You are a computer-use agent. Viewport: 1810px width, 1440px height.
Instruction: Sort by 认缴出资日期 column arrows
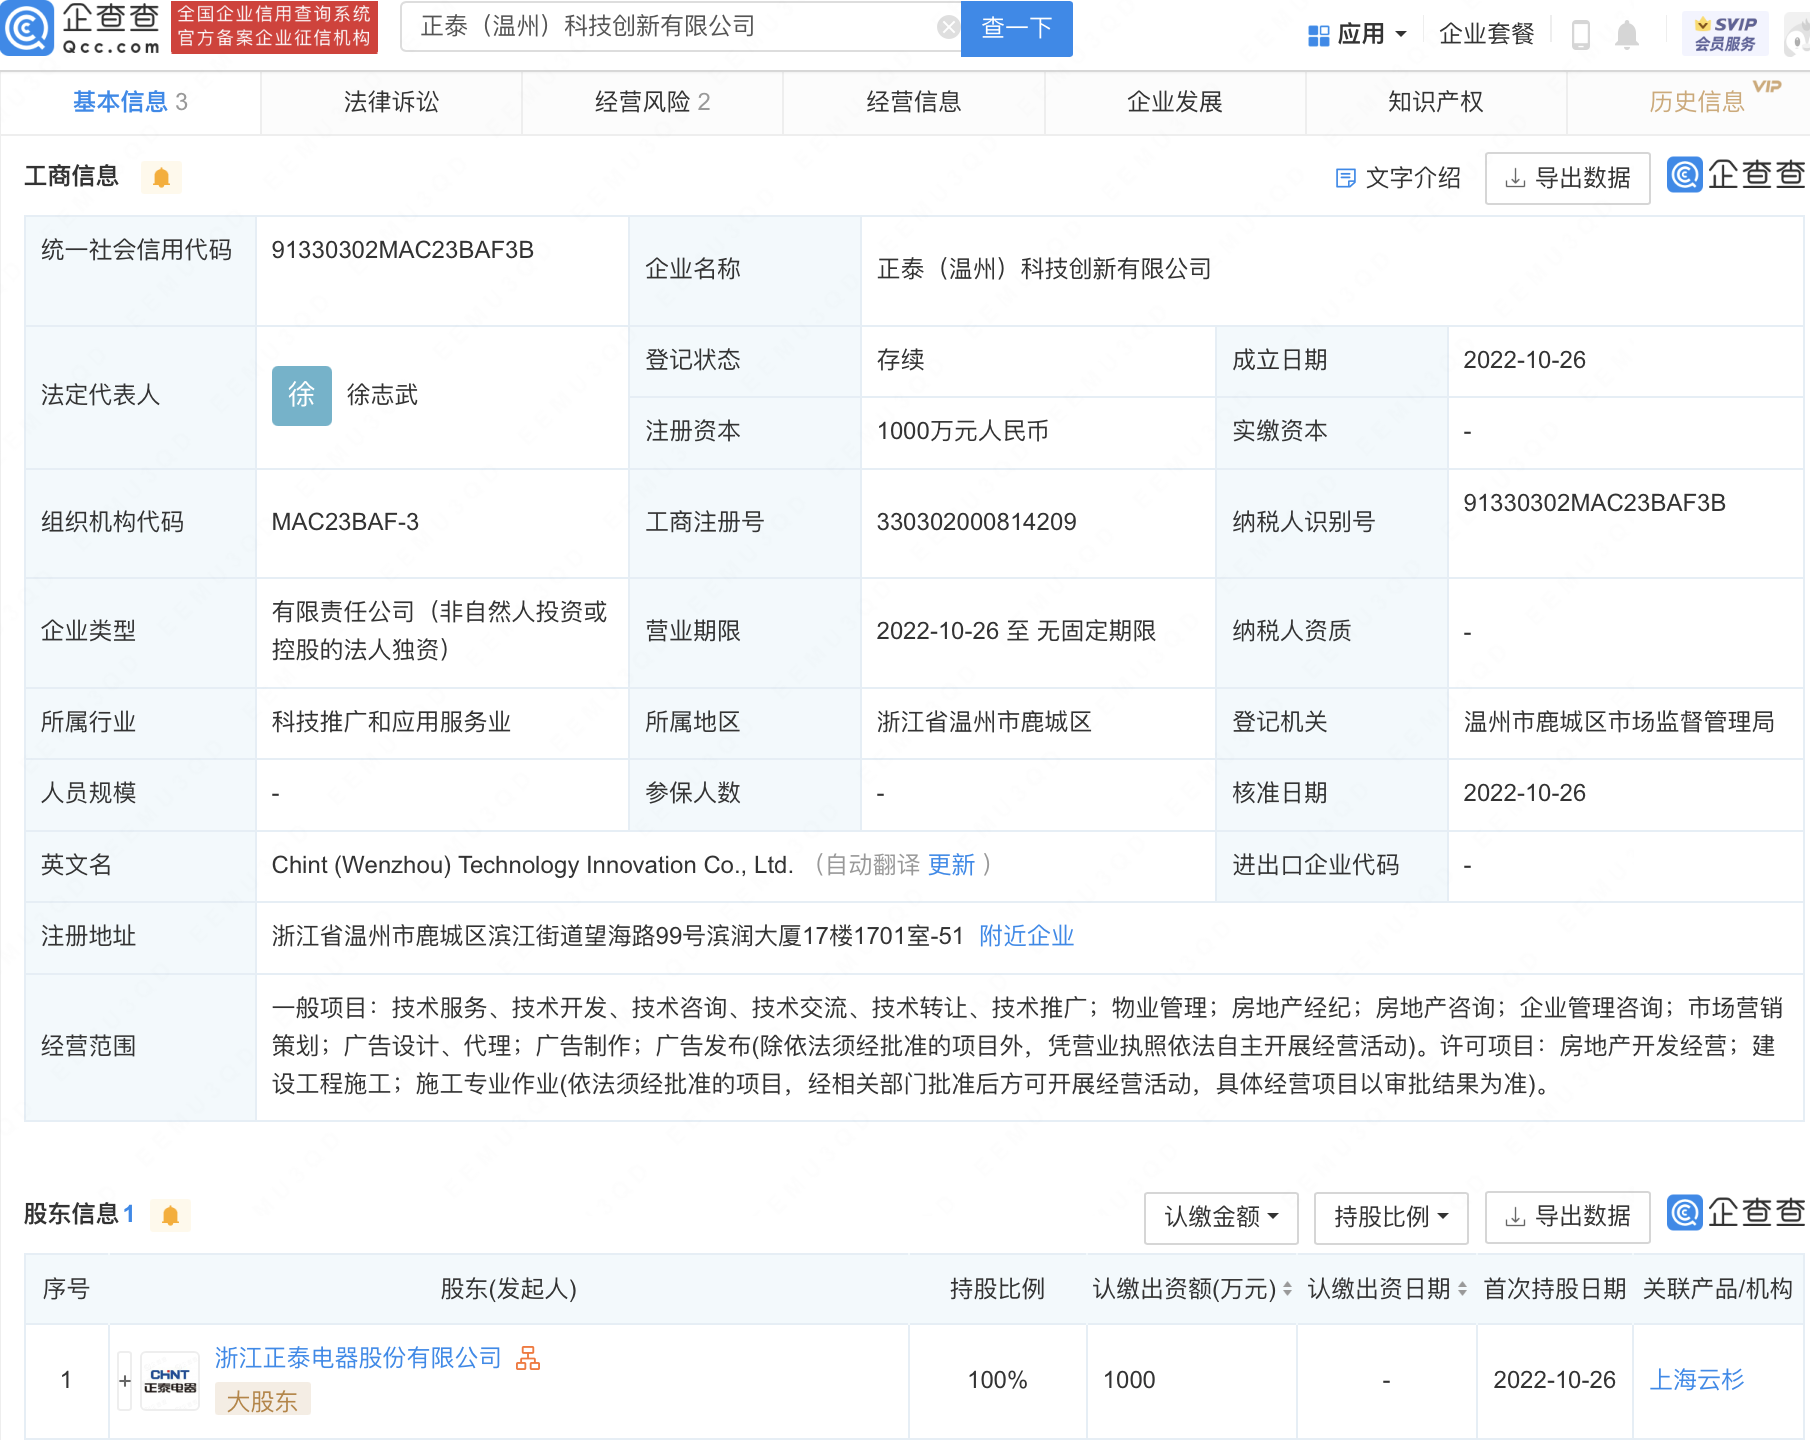pos(1462,1289)
